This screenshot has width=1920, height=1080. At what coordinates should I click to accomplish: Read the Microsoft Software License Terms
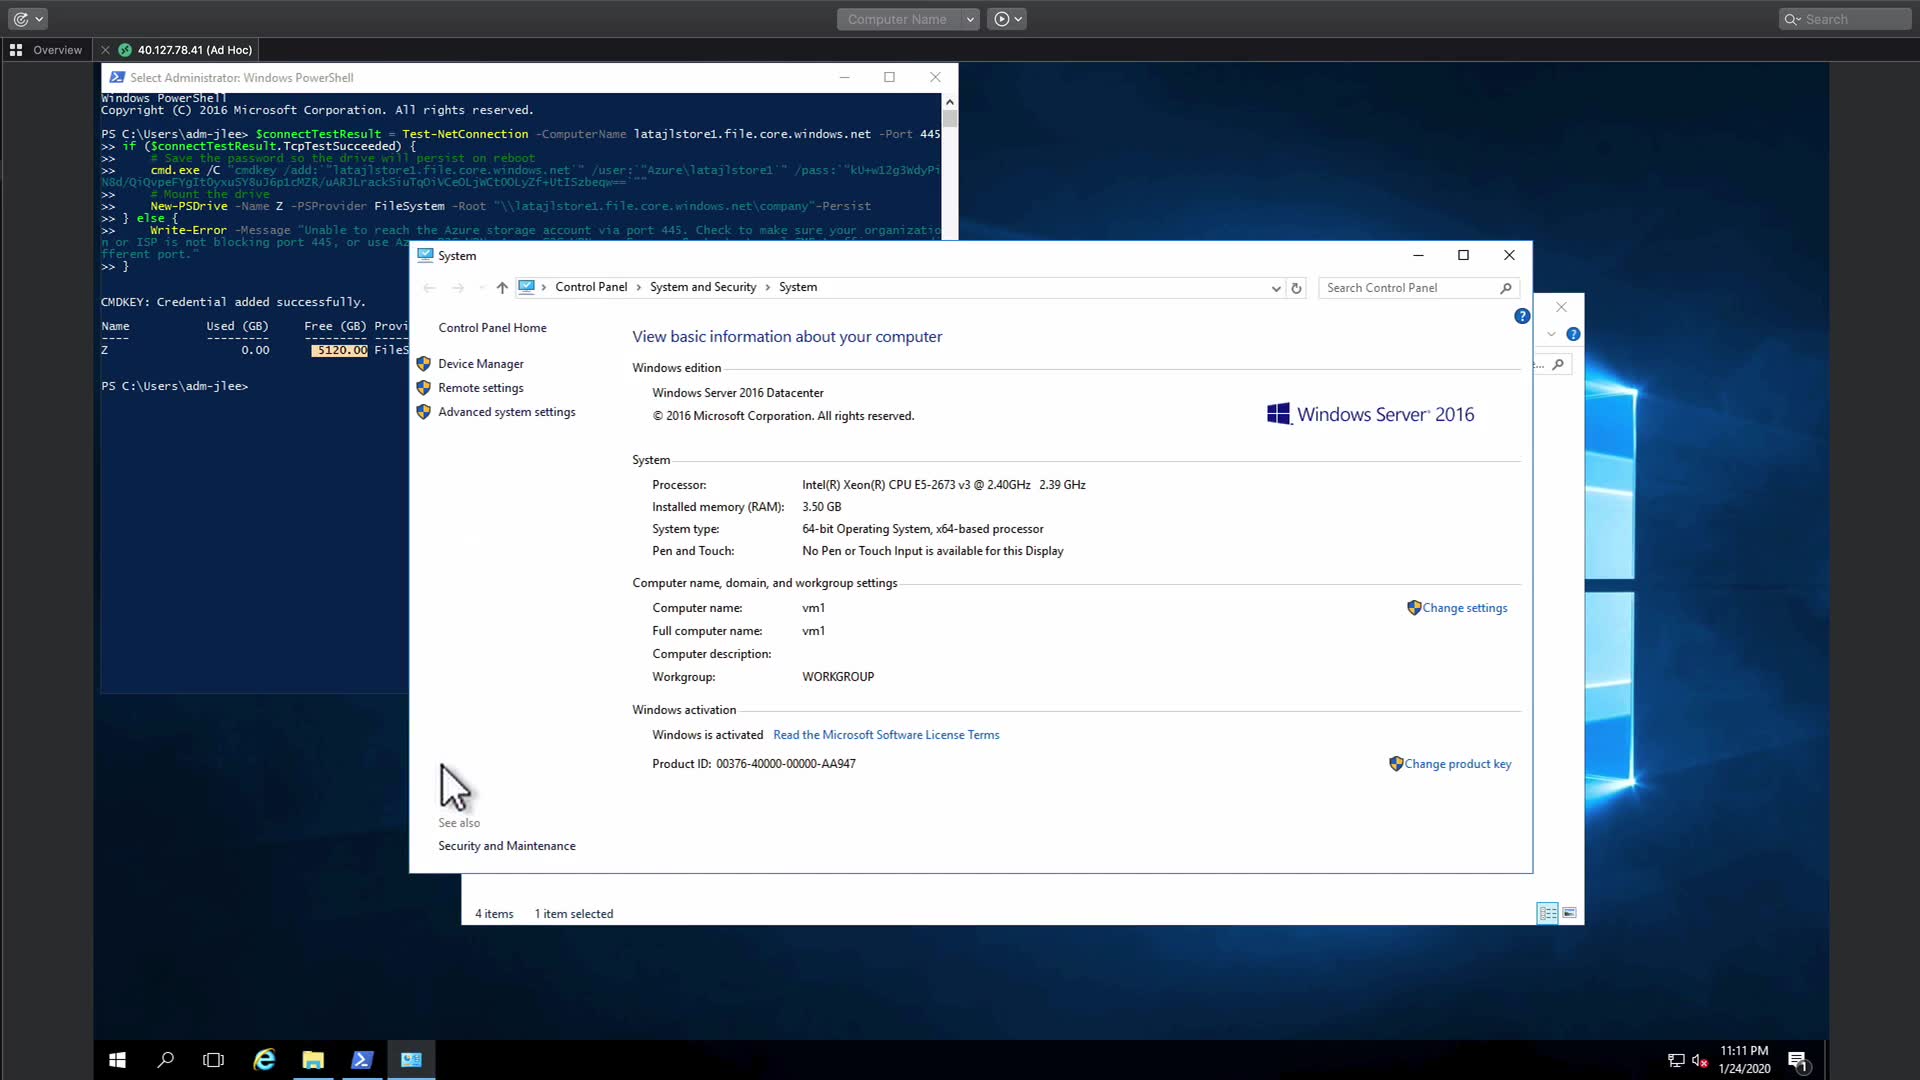pyautogui.click(x=886, y=735)
